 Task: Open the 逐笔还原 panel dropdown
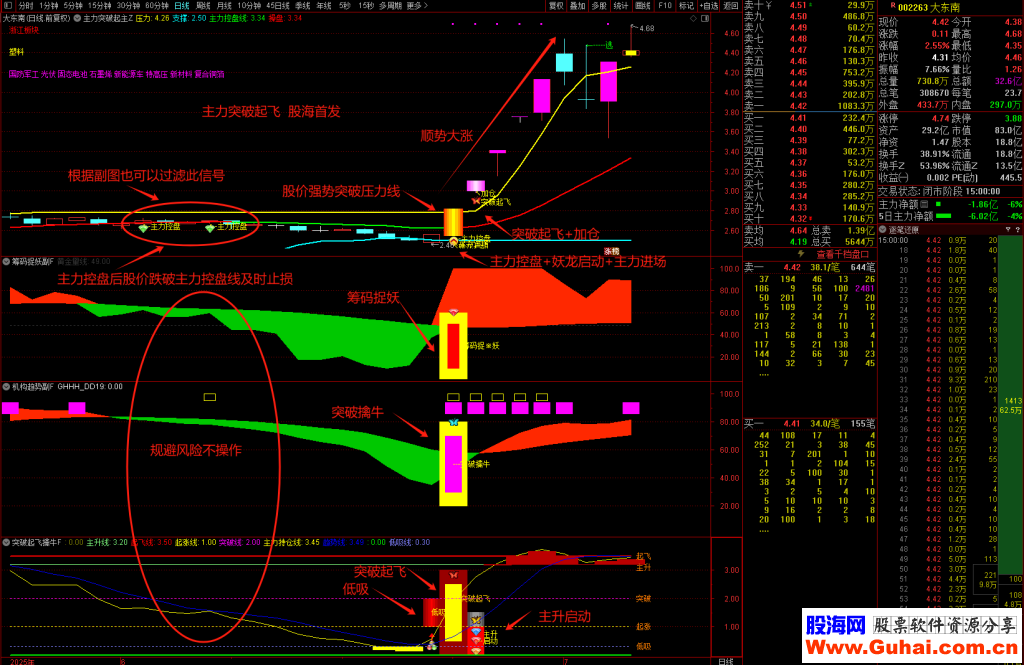(x=882, y=229)
